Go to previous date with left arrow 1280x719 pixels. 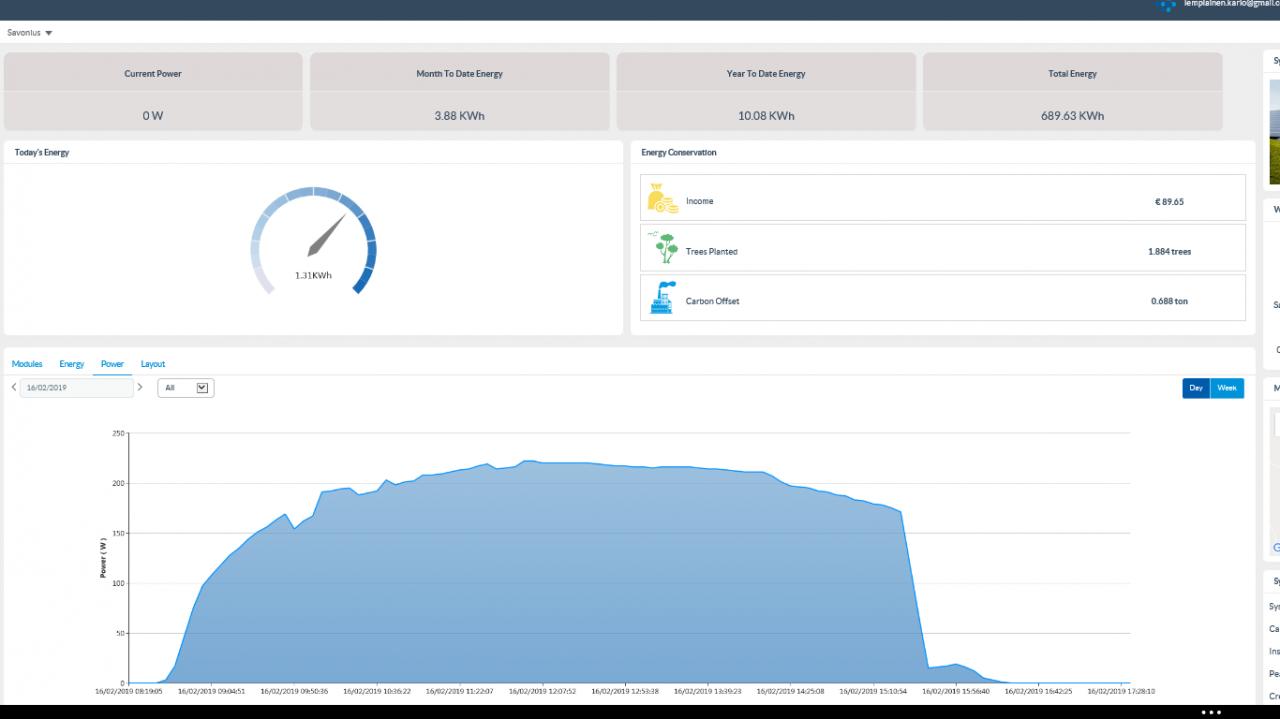13,387
